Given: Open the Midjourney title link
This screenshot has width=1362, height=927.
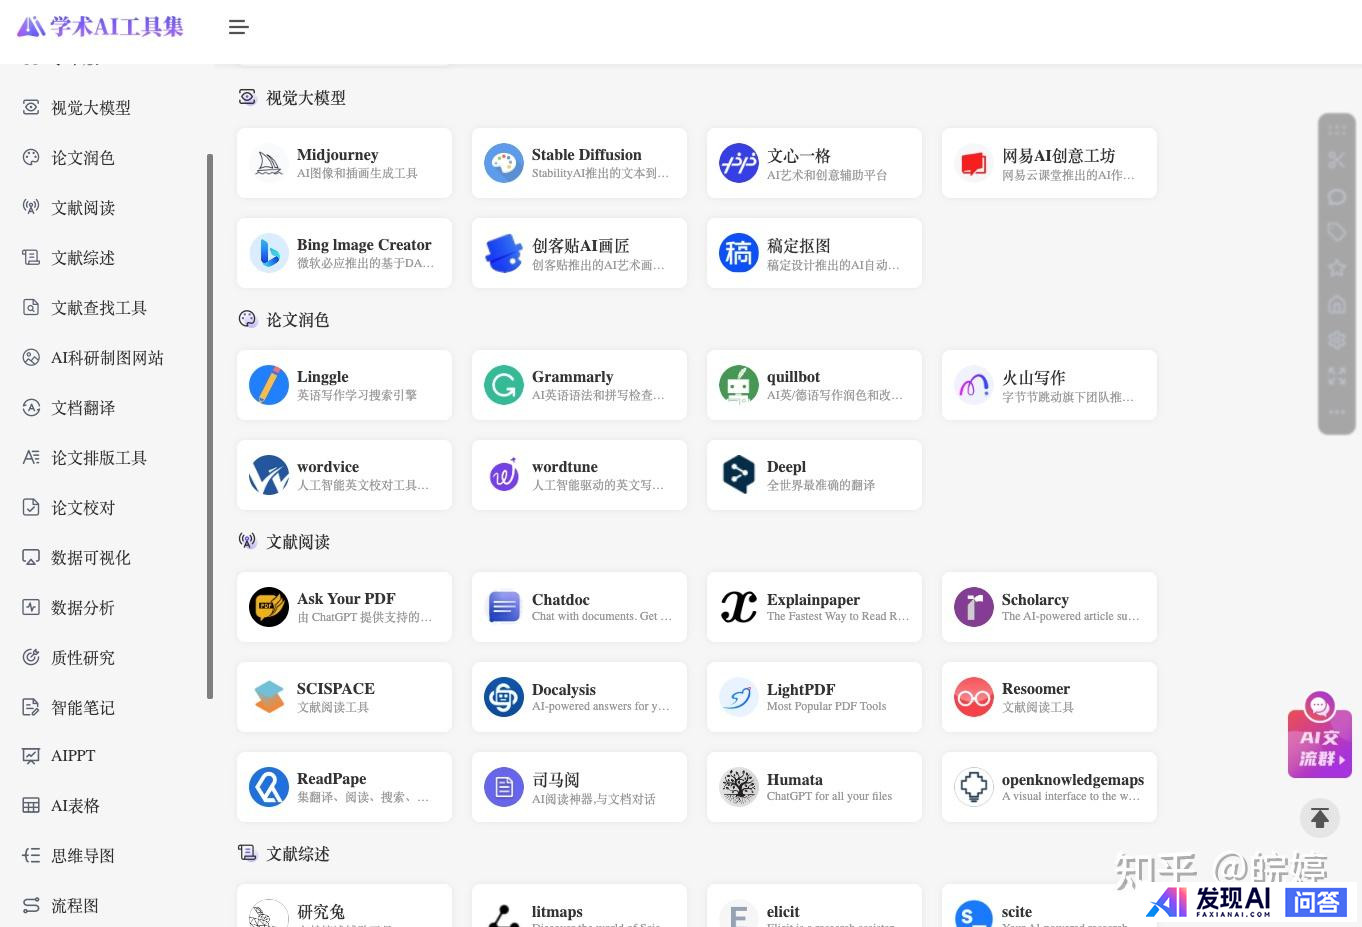Looking at the screenshot, I should (x=337, y=155).
